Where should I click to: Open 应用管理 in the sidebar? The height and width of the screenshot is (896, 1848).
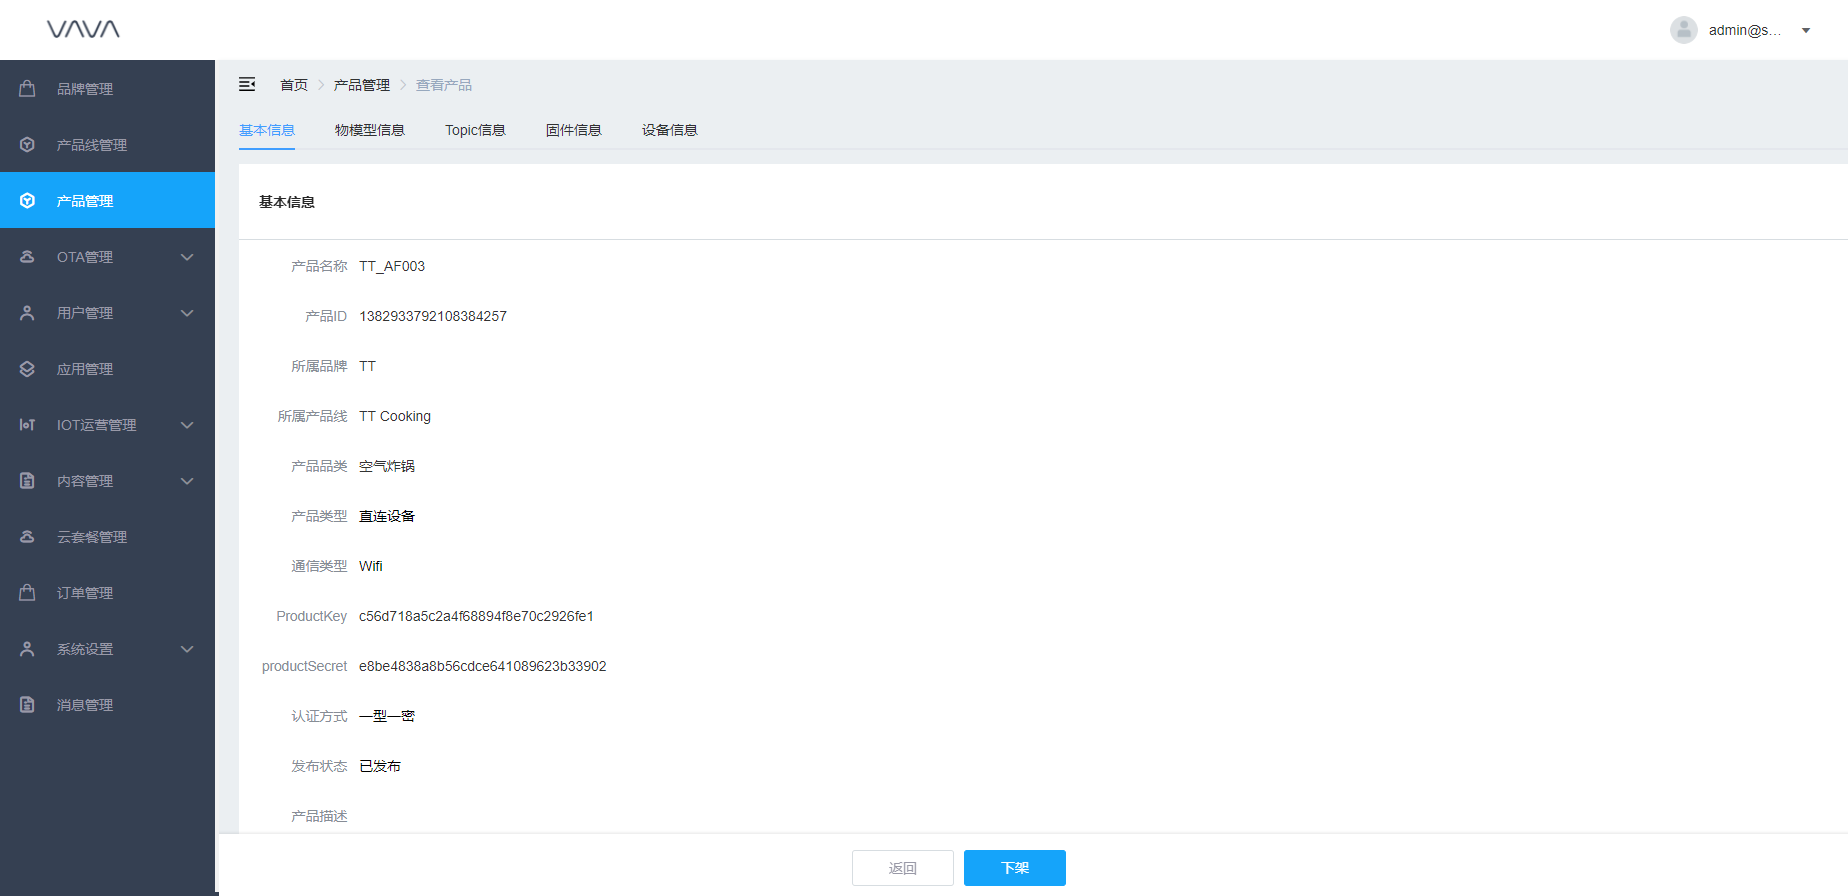107,368
